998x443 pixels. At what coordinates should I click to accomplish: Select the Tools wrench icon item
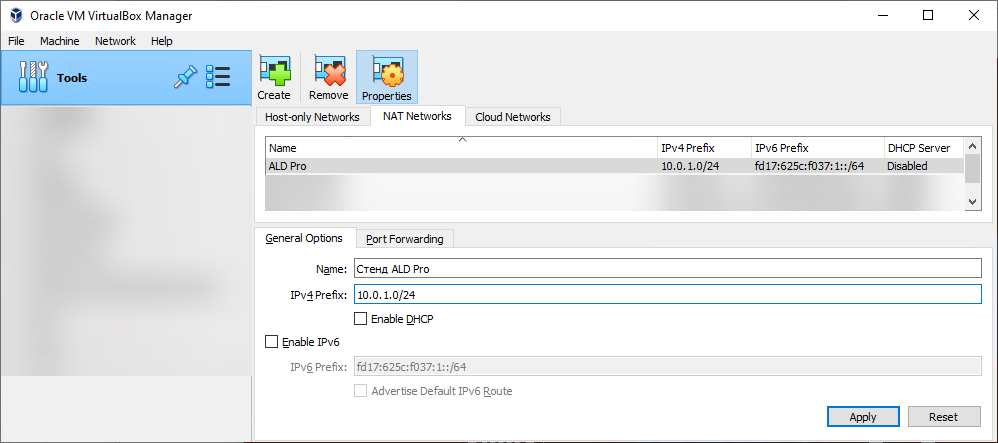33,78
